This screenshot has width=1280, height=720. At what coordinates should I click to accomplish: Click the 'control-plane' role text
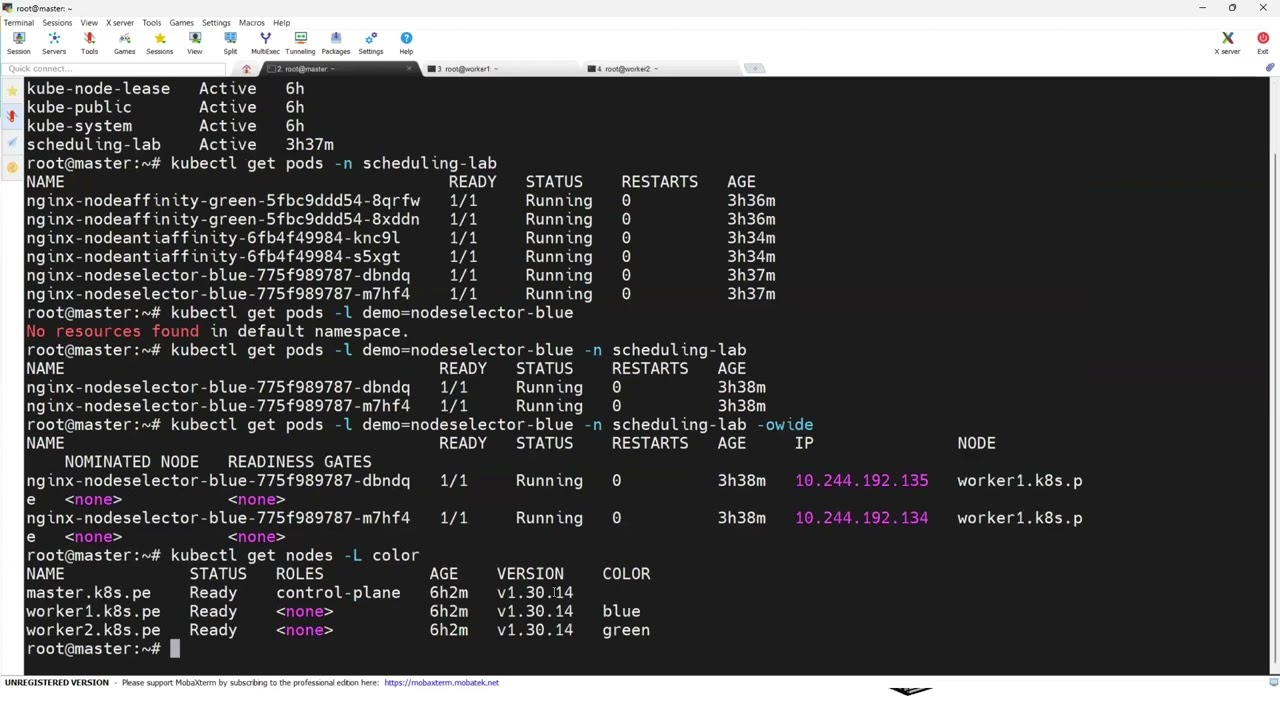tap(338, 593)
